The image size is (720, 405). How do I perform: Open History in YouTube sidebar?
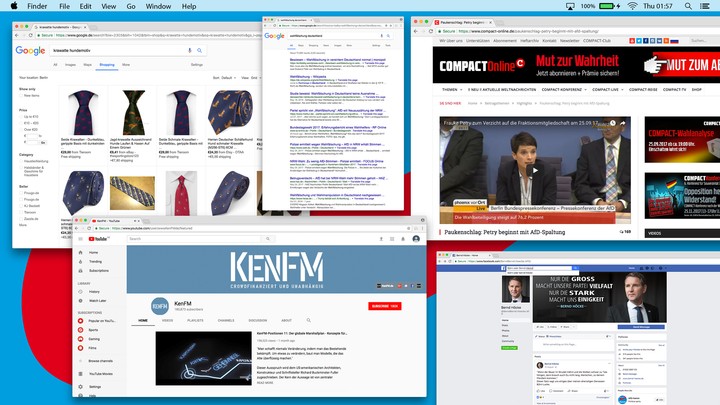click(92, 292)
